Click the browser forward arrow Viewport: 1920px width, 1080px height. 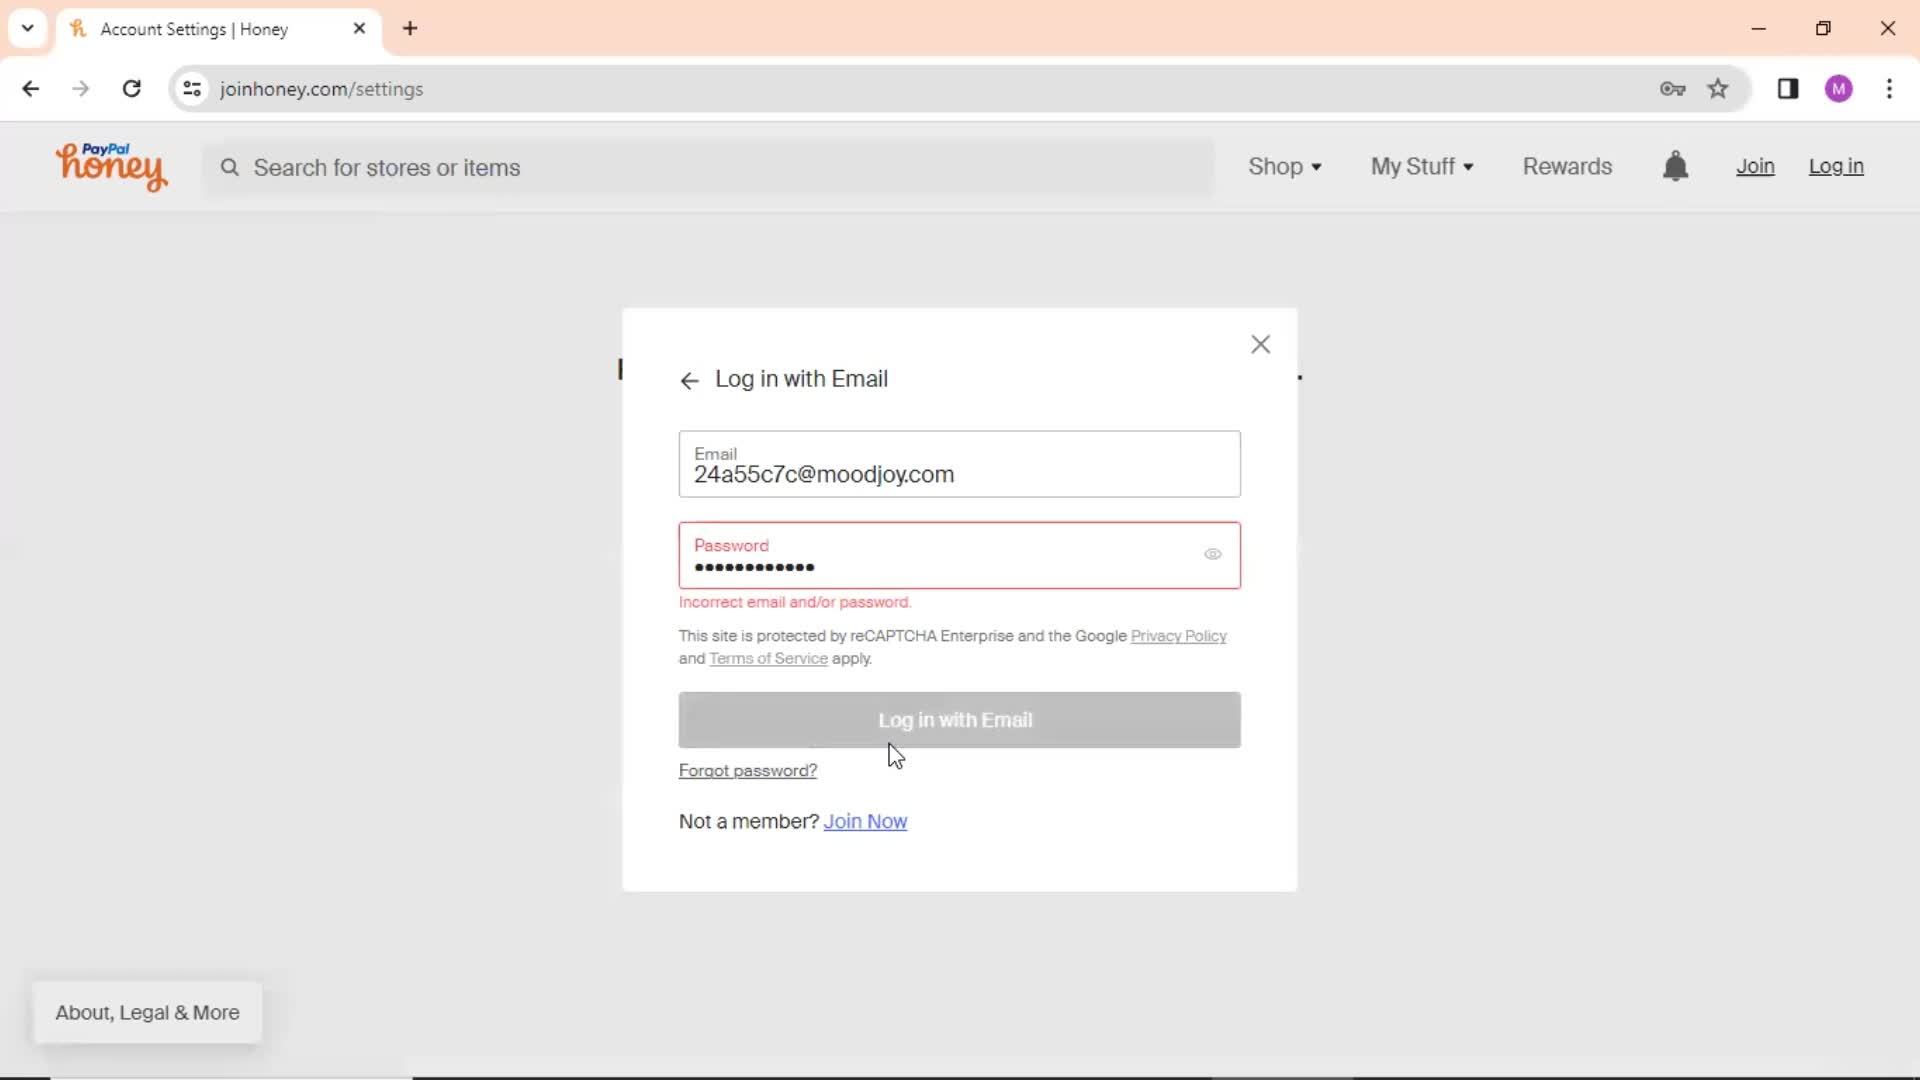[81, 89]
